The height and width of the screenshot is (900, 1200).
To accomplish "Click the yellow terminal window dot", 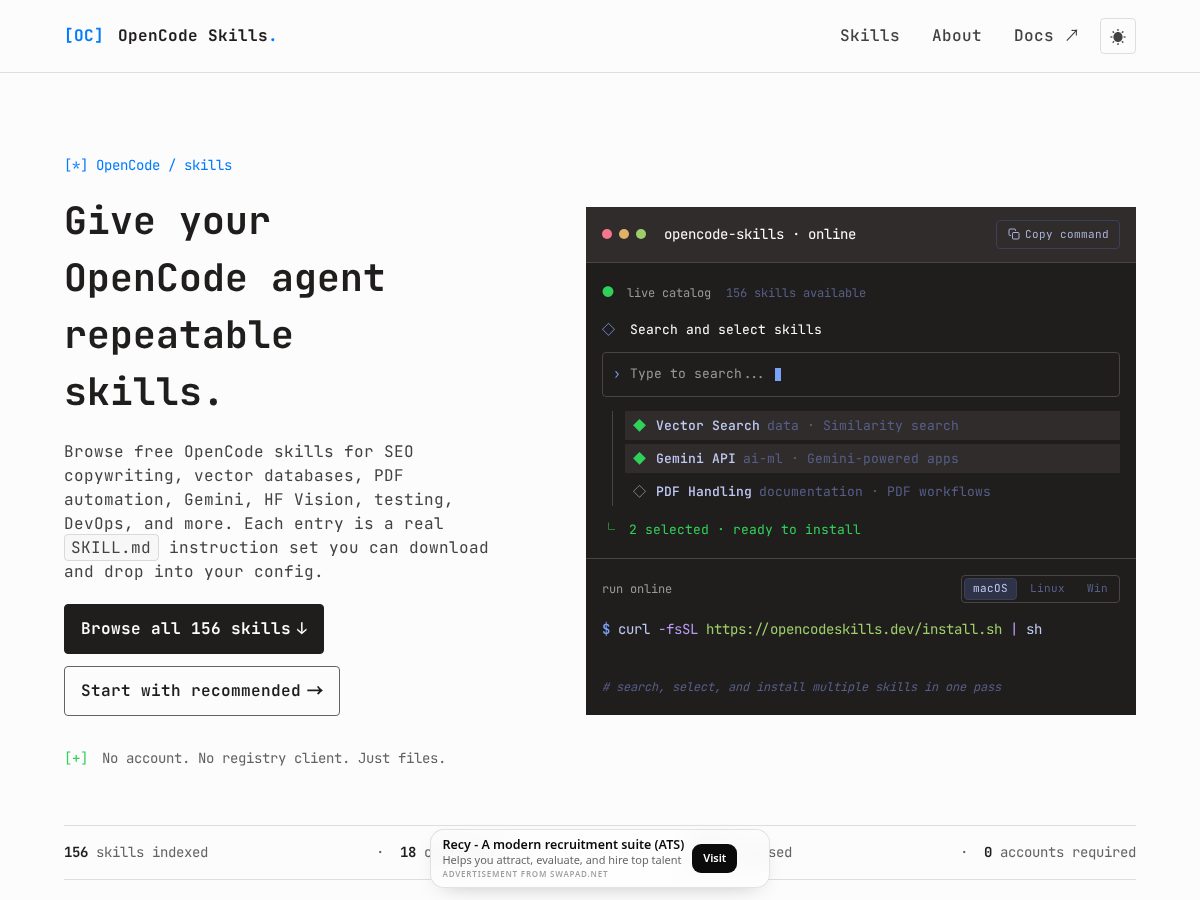I will (624, 234).
